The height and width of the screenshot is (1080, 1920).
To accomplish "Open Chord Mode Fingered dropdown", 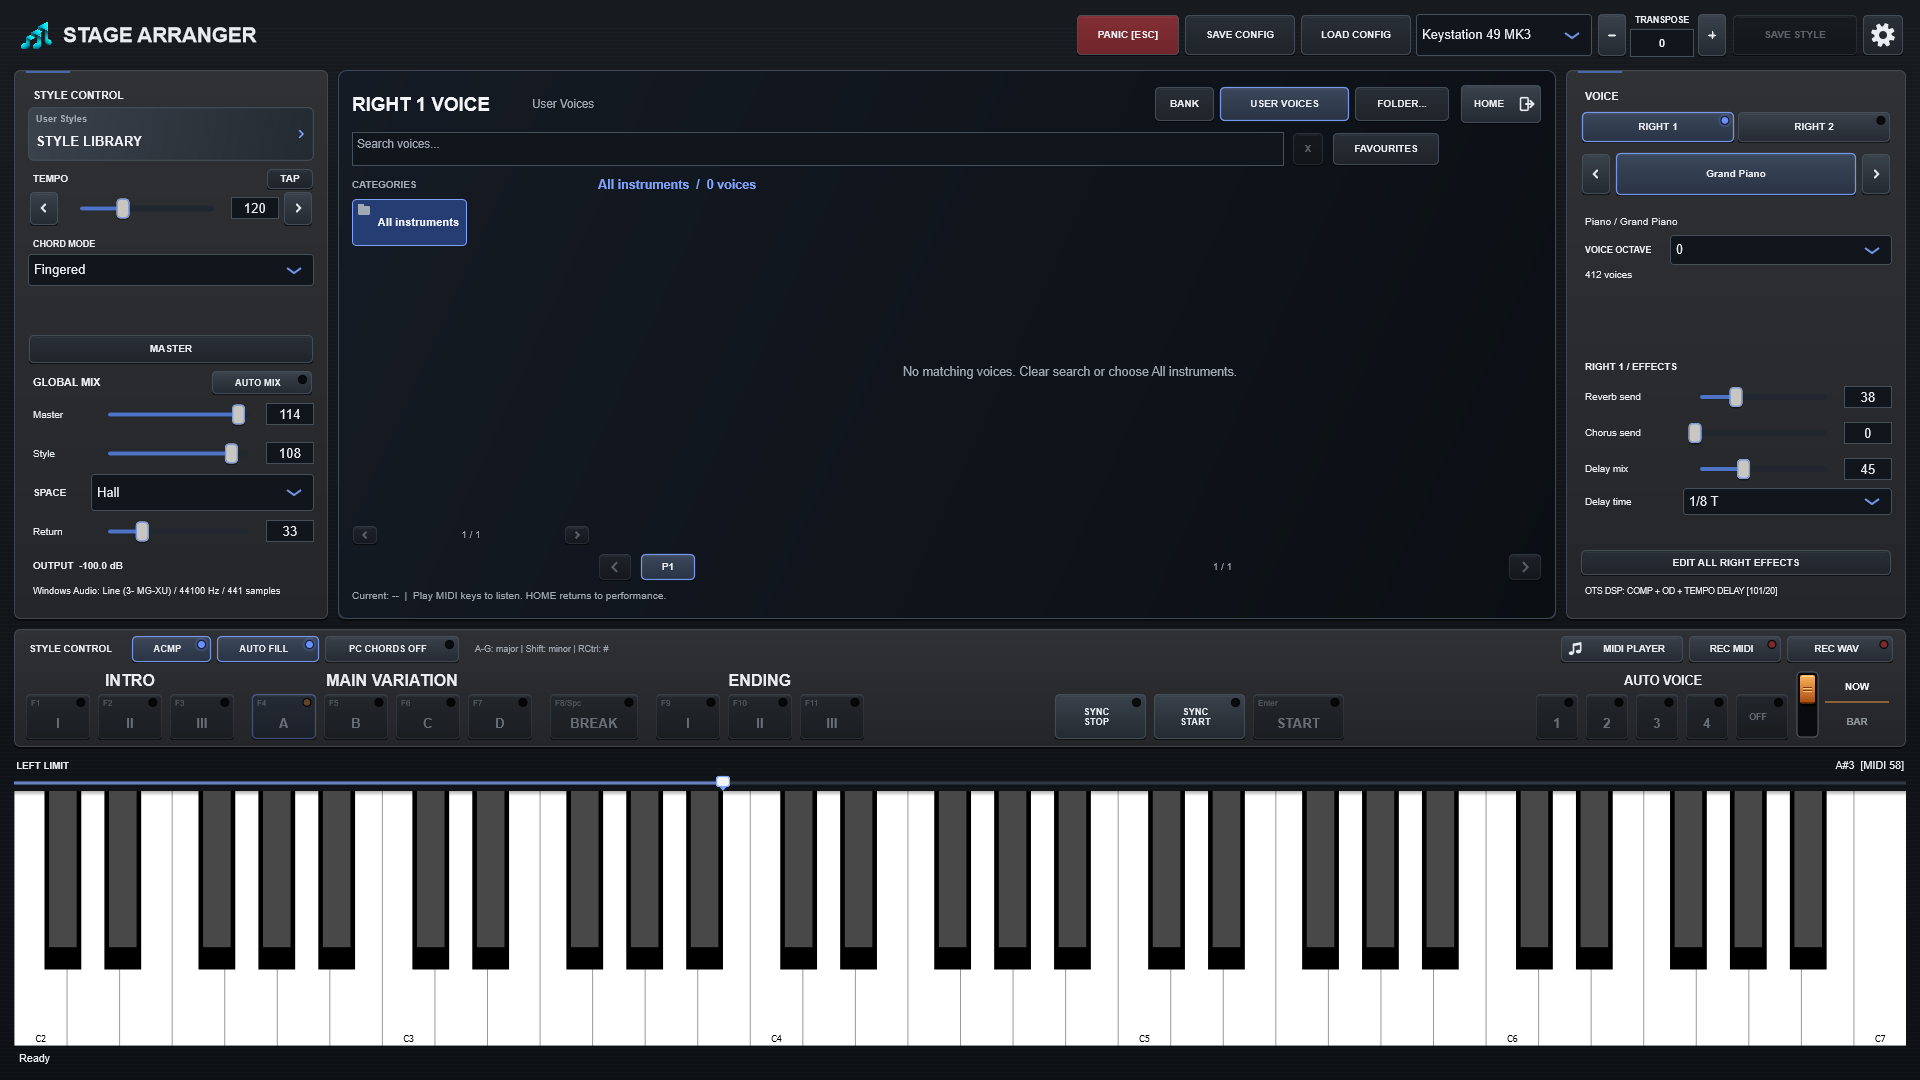I will pyautogui.click(x=171, y=270).
